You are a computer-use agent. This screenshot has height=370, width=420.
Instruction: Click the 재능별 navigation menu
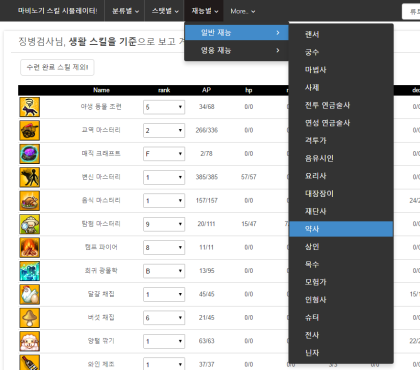coord(204,11)
